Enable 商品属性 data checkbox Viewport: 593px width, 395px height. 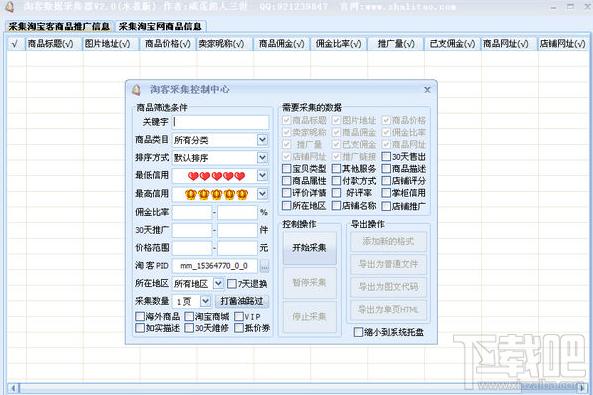coord(287,181)
